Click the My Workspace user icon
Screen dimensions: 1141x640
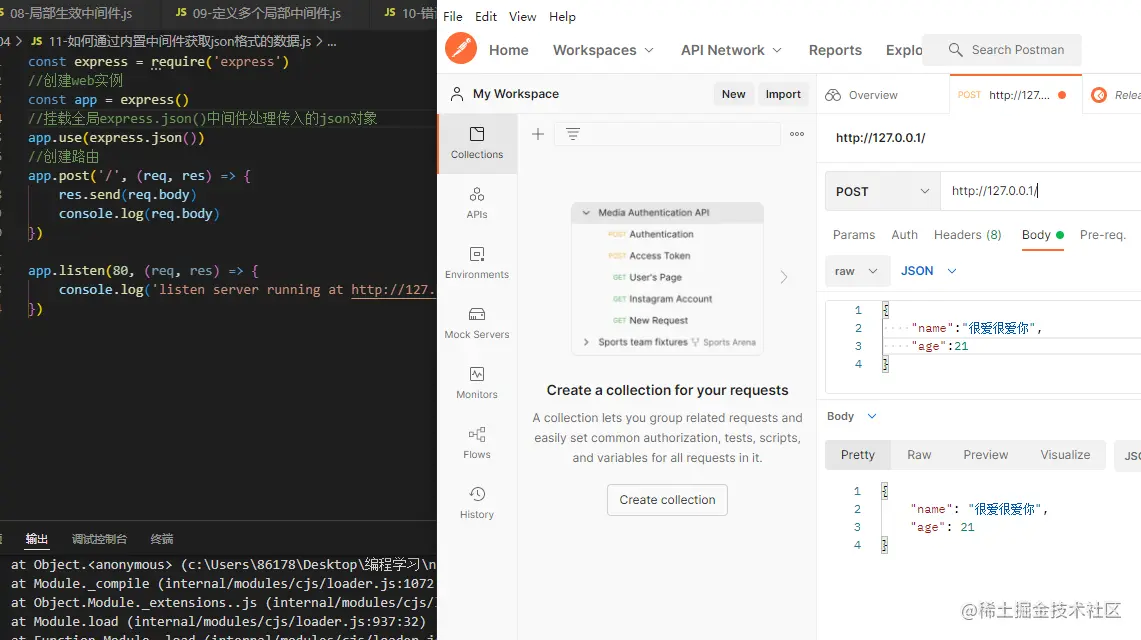(456, 94)
